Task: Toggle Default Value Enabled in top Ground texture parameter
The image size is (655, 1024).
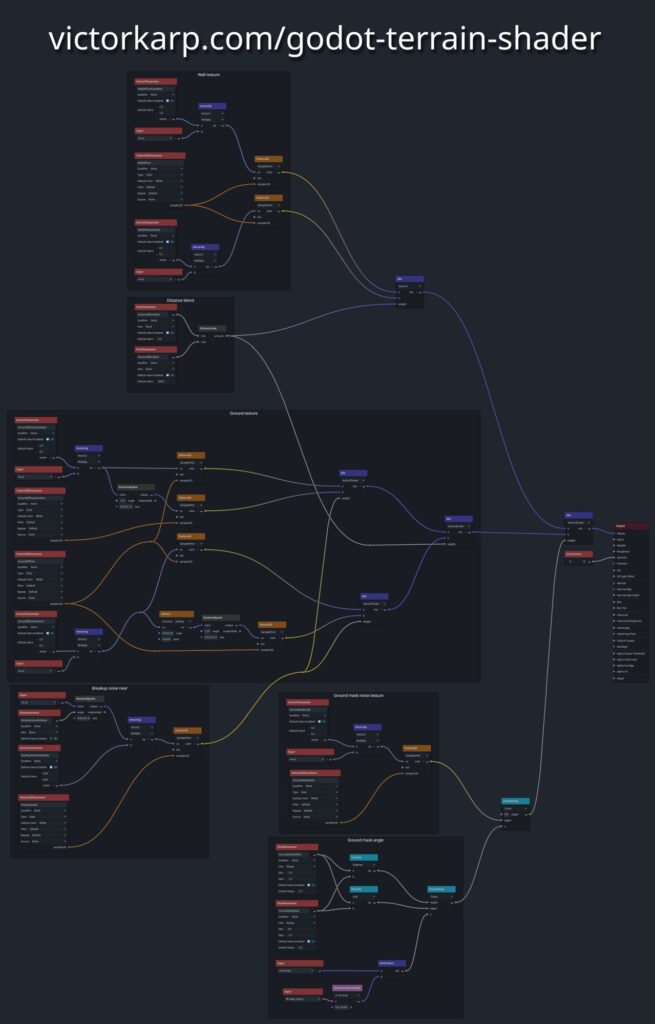Action: (48, 439)
